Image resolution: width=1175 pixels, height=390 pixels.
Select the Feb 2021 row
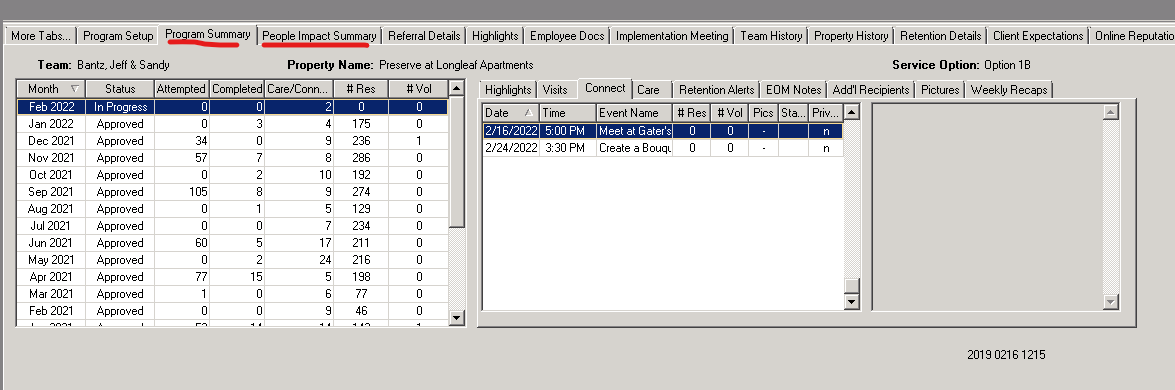point(232,310)
